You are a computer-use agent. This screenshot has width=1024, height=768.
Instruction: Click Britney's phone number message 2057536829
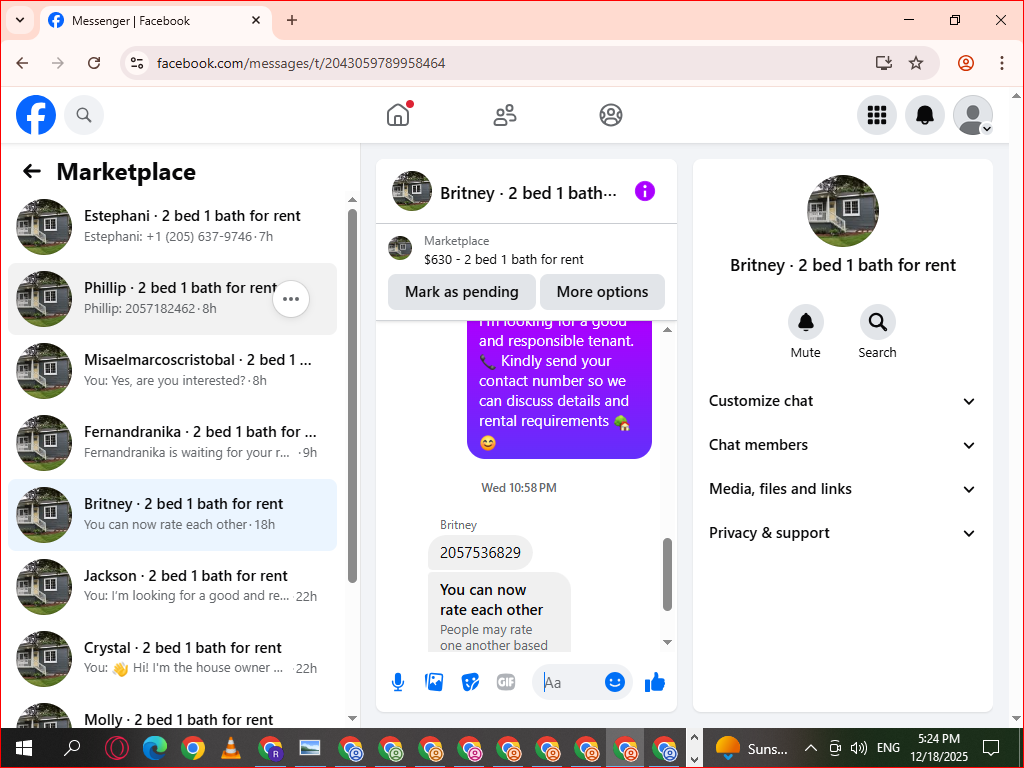(x=480, y=552)
